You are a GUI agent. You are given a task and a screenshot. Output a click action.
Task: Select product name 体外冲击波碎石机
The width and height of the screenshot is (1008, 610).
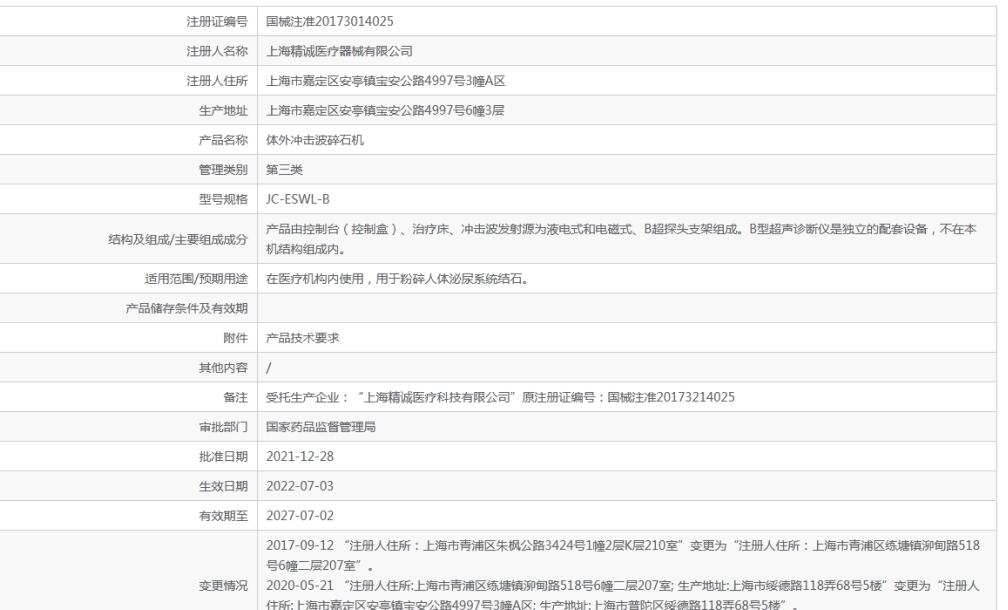pyautogui.click(x=315, y=139)
